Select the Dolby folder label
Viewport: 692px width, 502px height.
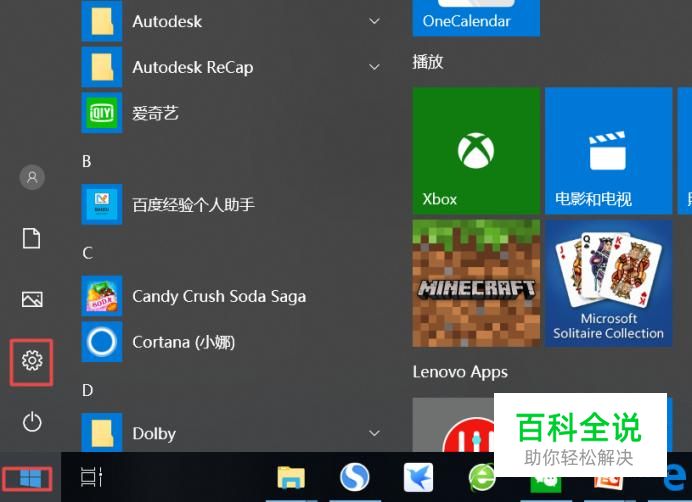click(154, 434)
